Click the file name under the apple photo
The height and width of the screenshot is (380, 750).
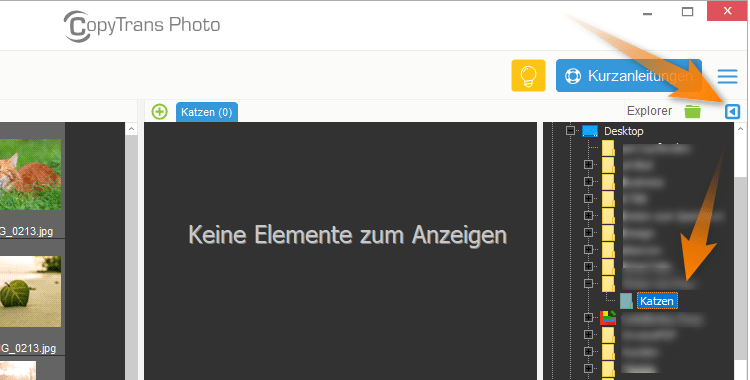point(28,348)
